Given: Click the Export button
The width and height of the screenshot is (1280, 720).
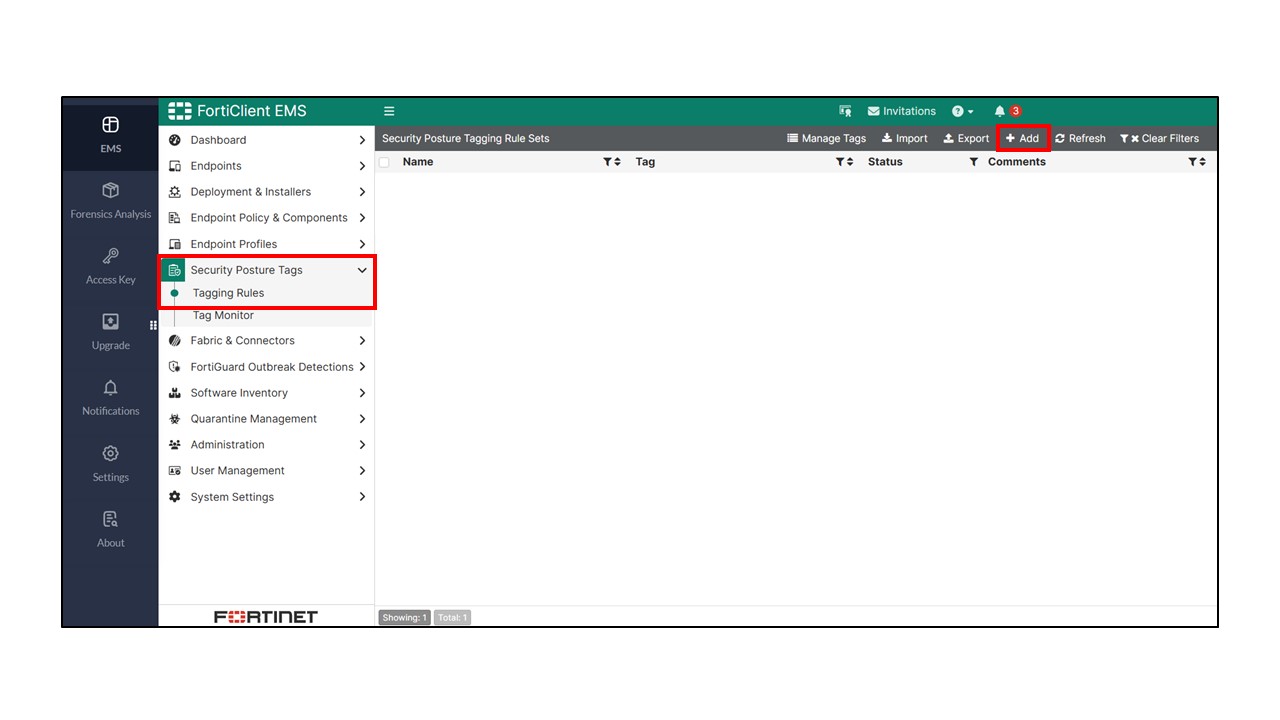Looking at the screenshot, I should [966, 138].
